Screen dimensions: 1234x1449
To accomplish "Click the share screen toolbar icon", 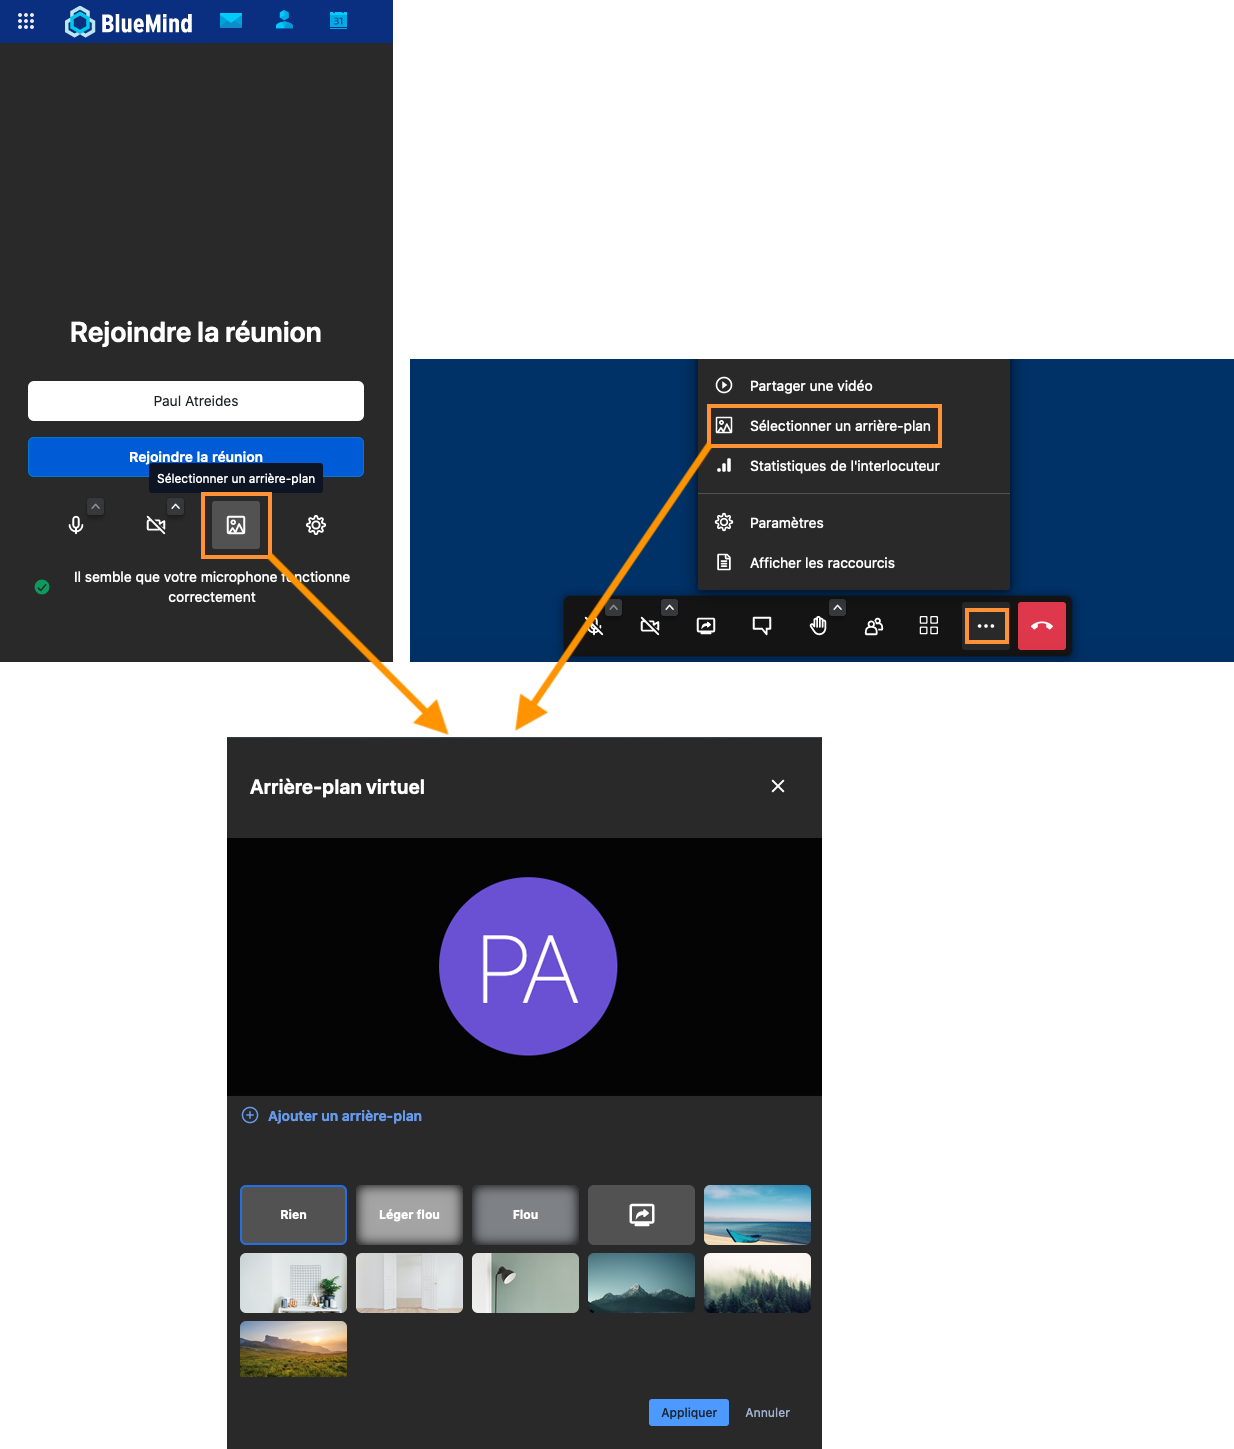I will 706,626.
